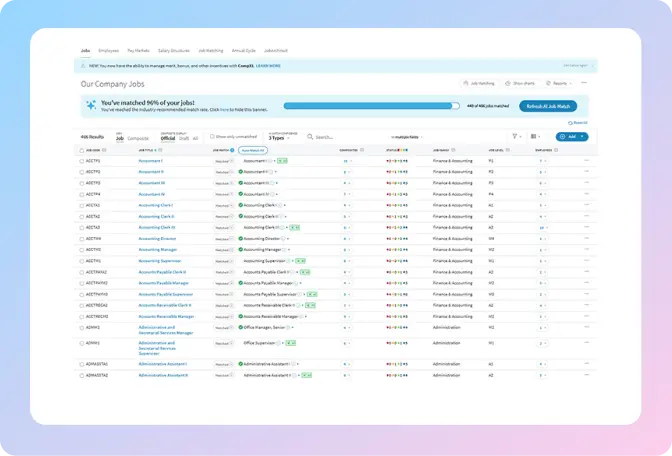
Task: Click the job match progress bar
Action: pyautogui.click(x=372, y=104)
